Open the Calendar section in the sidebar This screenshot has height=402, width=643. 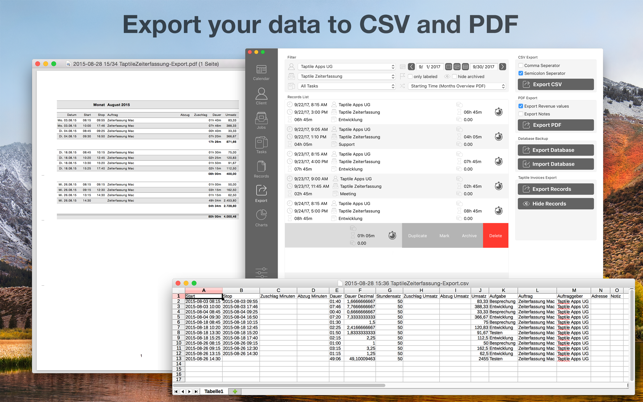coord(261,72)
